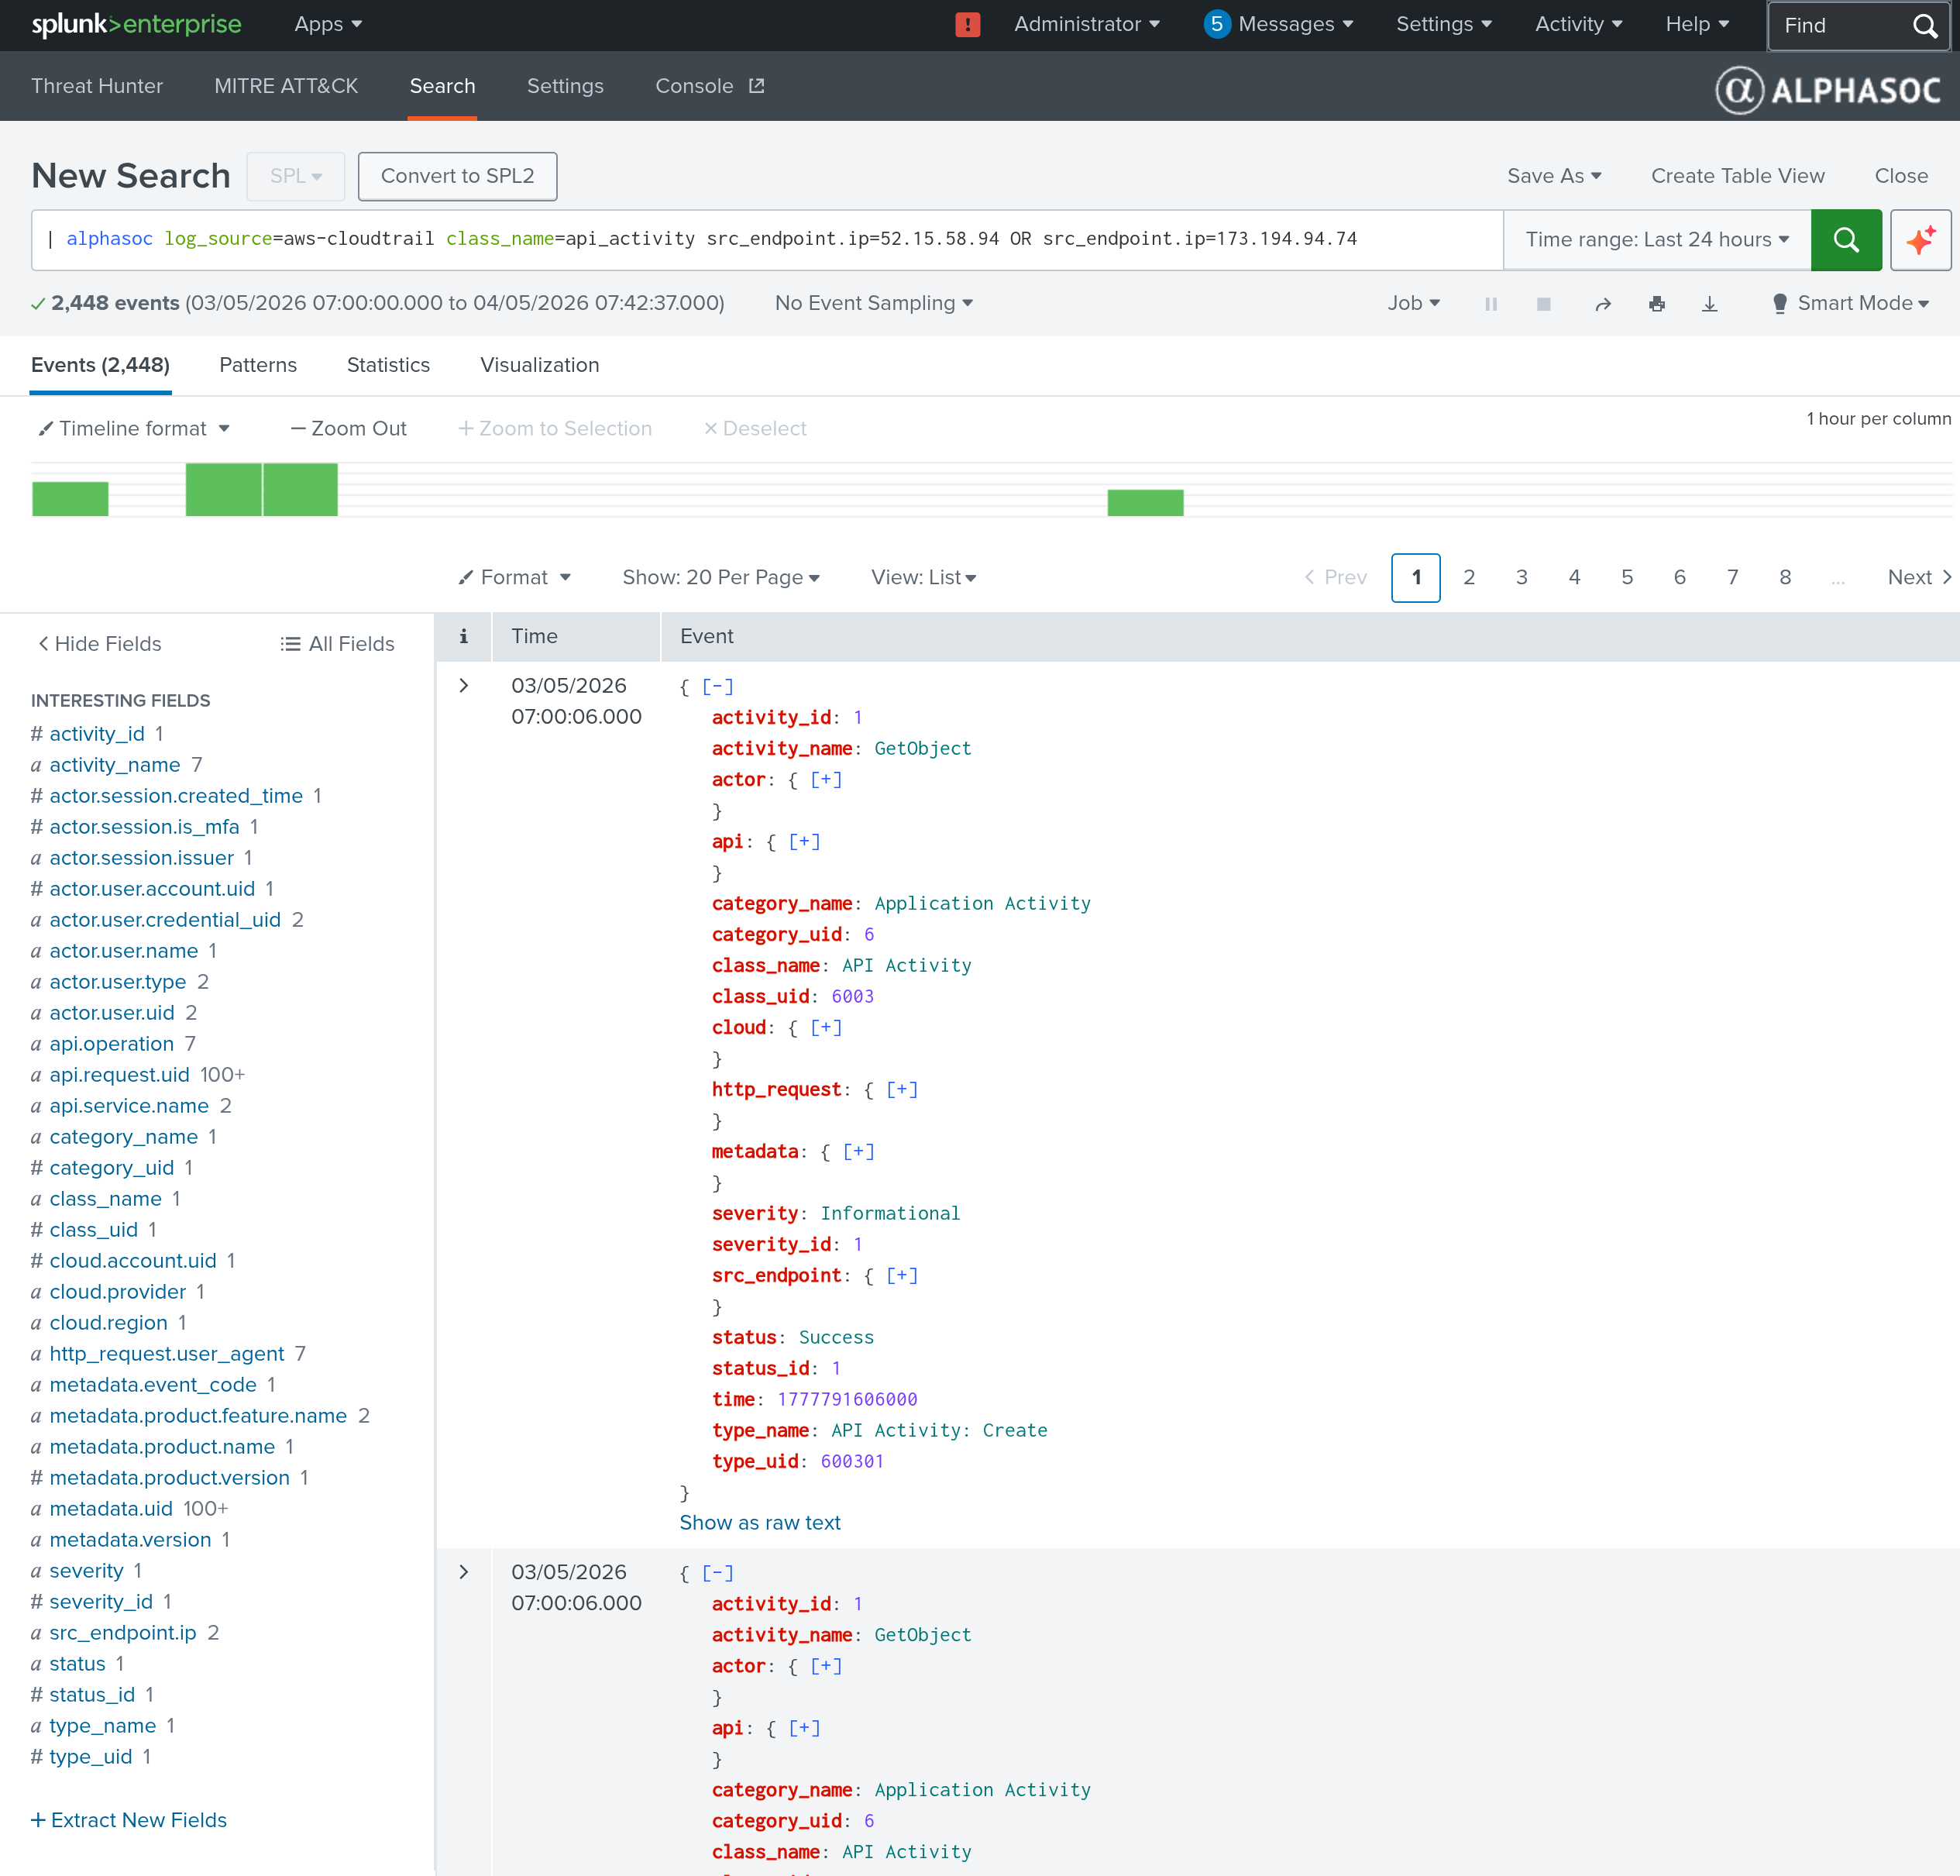Click Zoom Out on timeline
1960x1876 pixels.
click(x=348, y=429)
